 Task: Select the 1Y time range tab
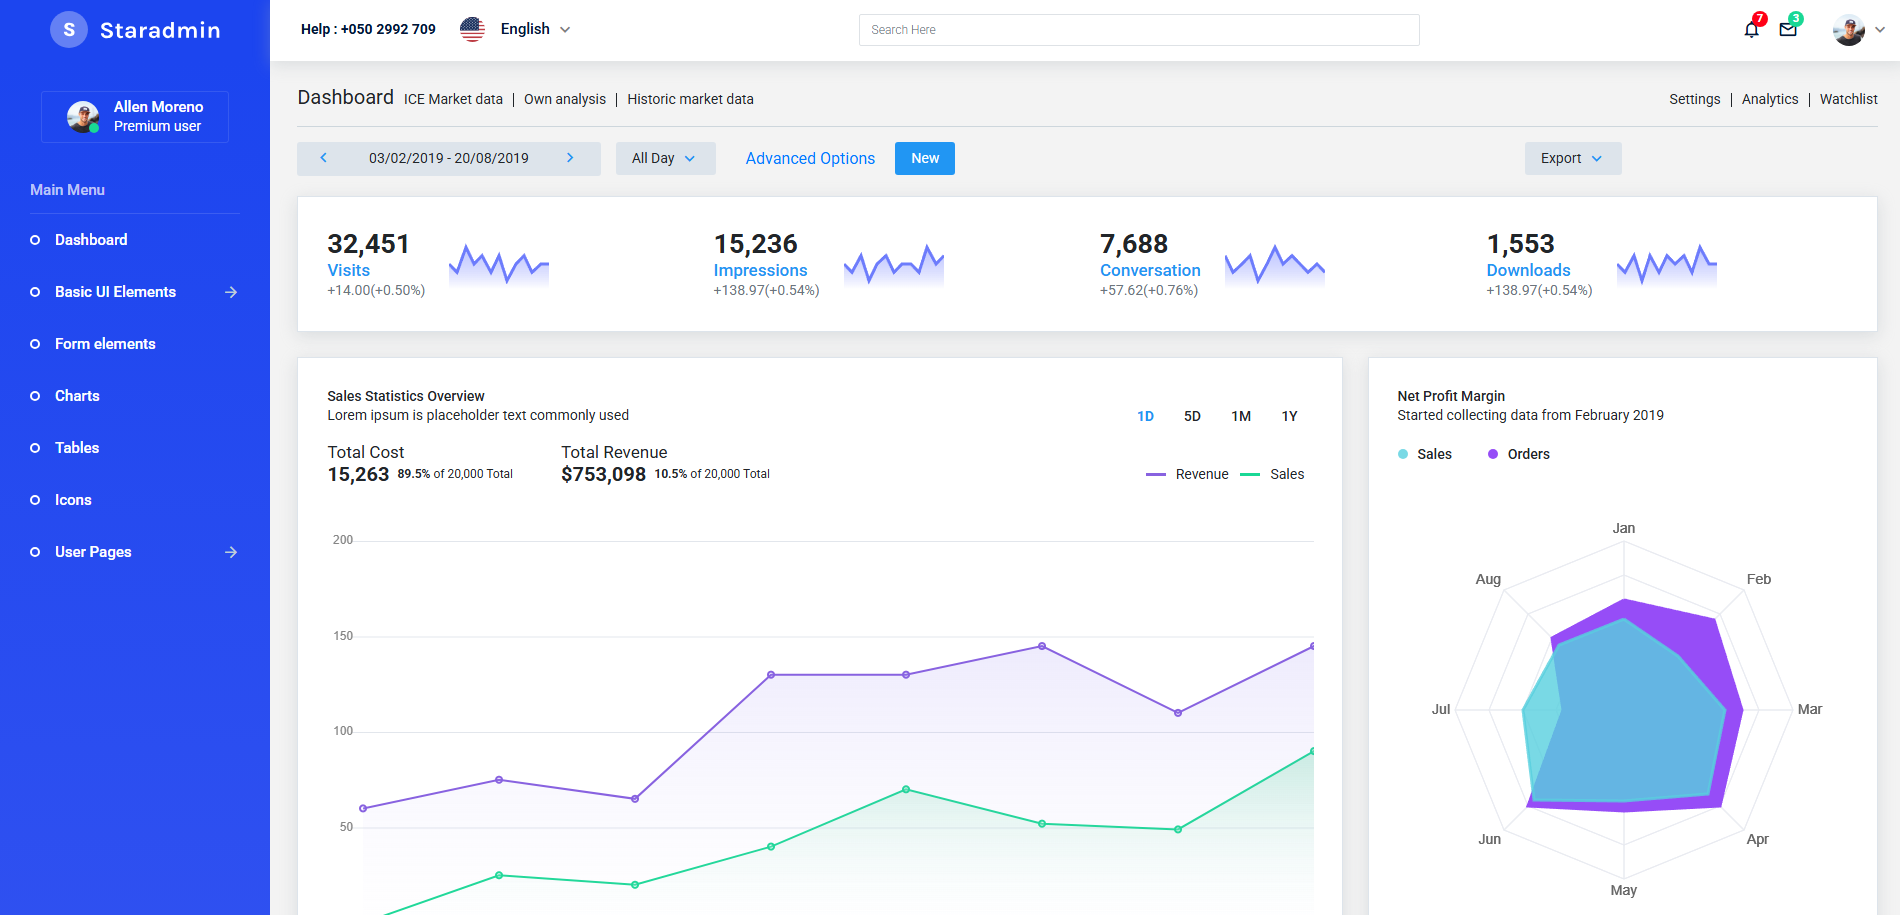click(x=1290, y=416)
